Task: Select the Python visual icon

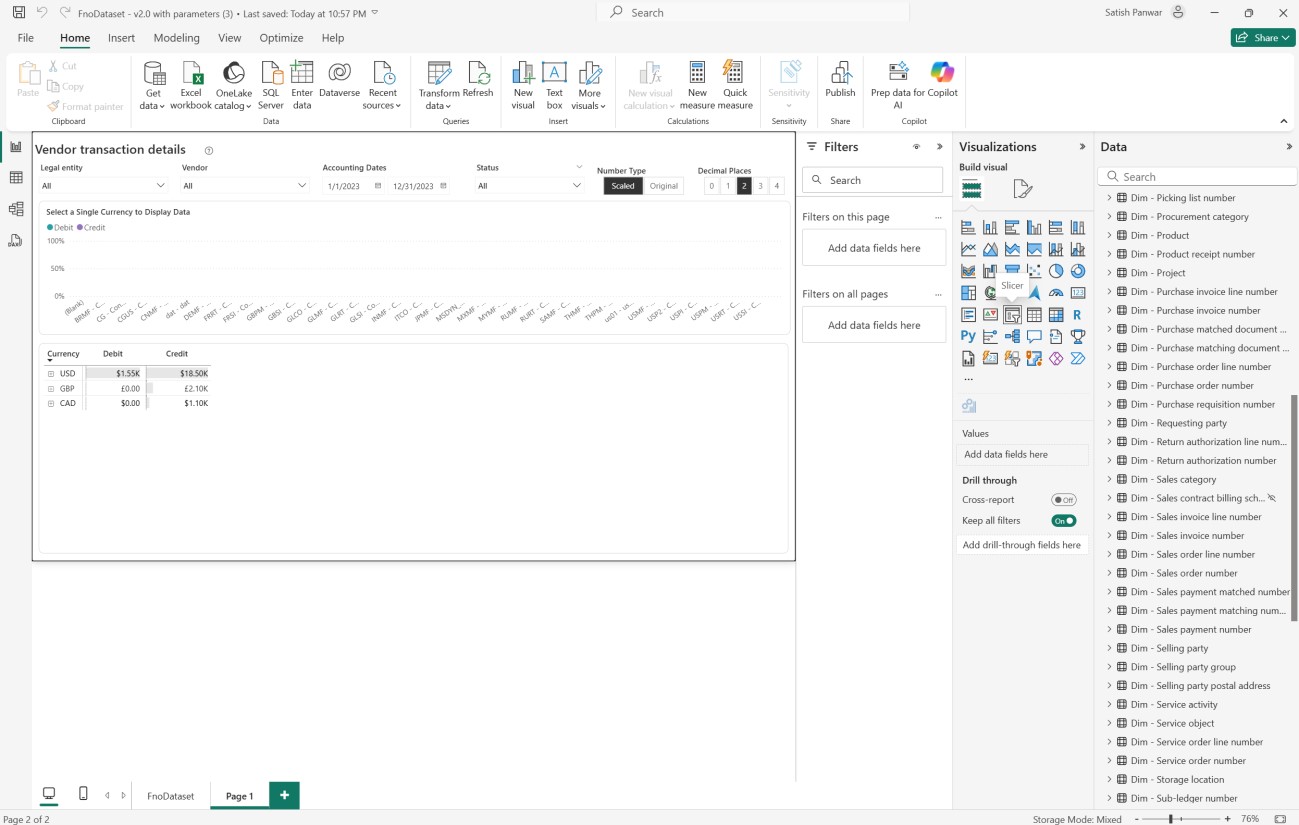Action: click(x=968, y=337)
